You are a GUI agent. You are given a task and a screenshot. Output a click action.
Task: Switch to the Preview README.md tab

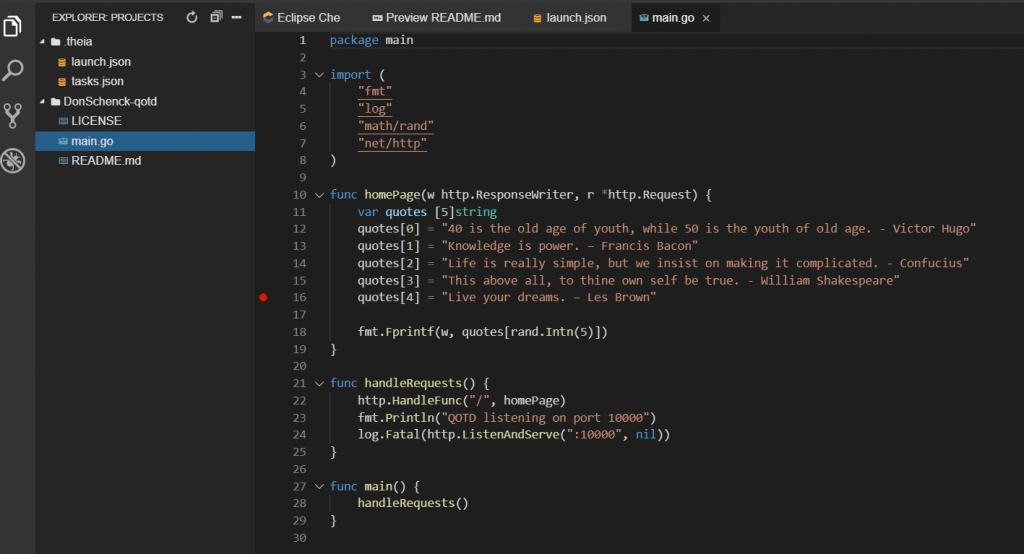click(x=435, y=18)
